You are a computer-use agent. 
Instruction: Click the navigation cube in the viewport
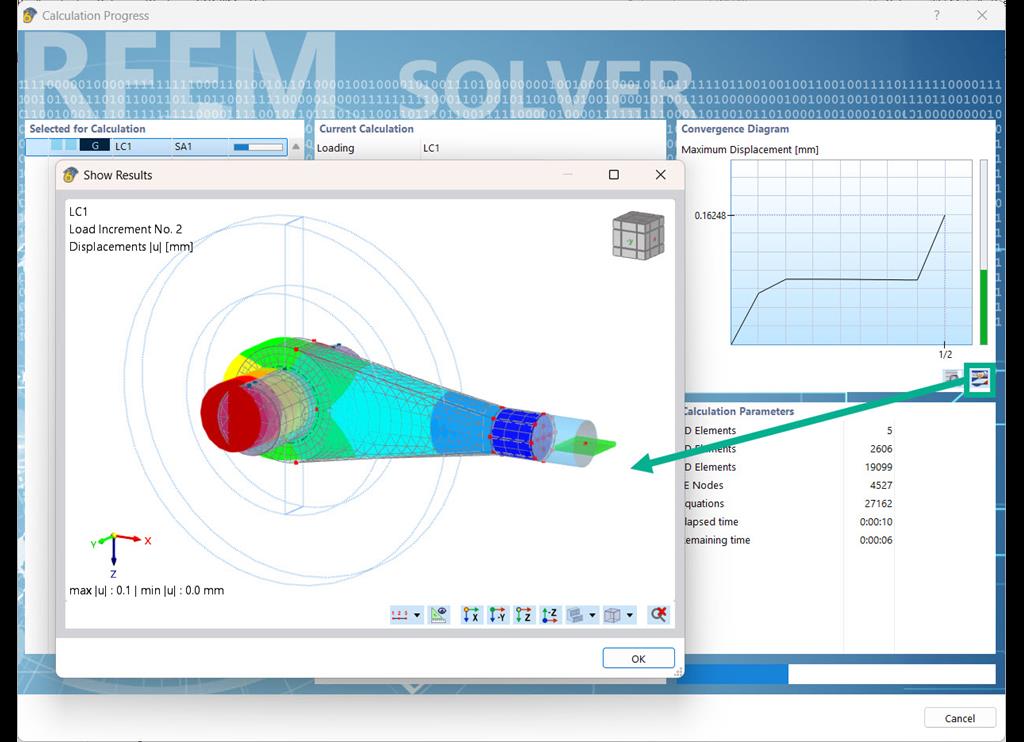pyautogui.click(x=638, y=234)
